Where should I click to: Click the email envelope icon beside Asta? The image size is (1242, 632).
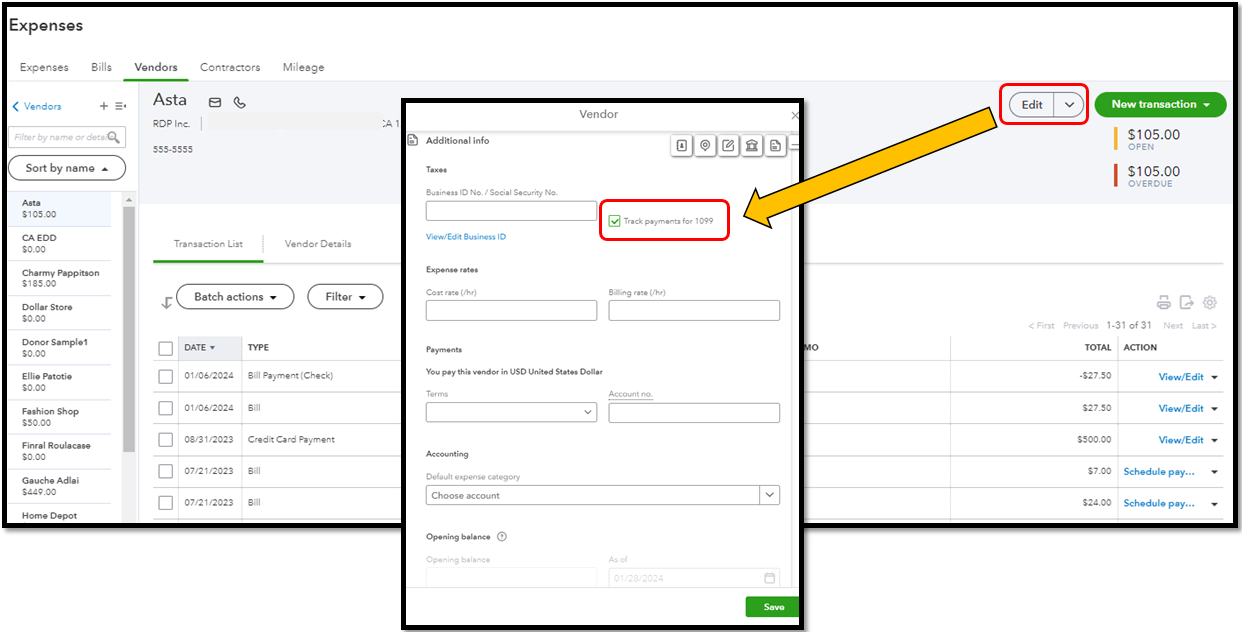pos(215,102)
